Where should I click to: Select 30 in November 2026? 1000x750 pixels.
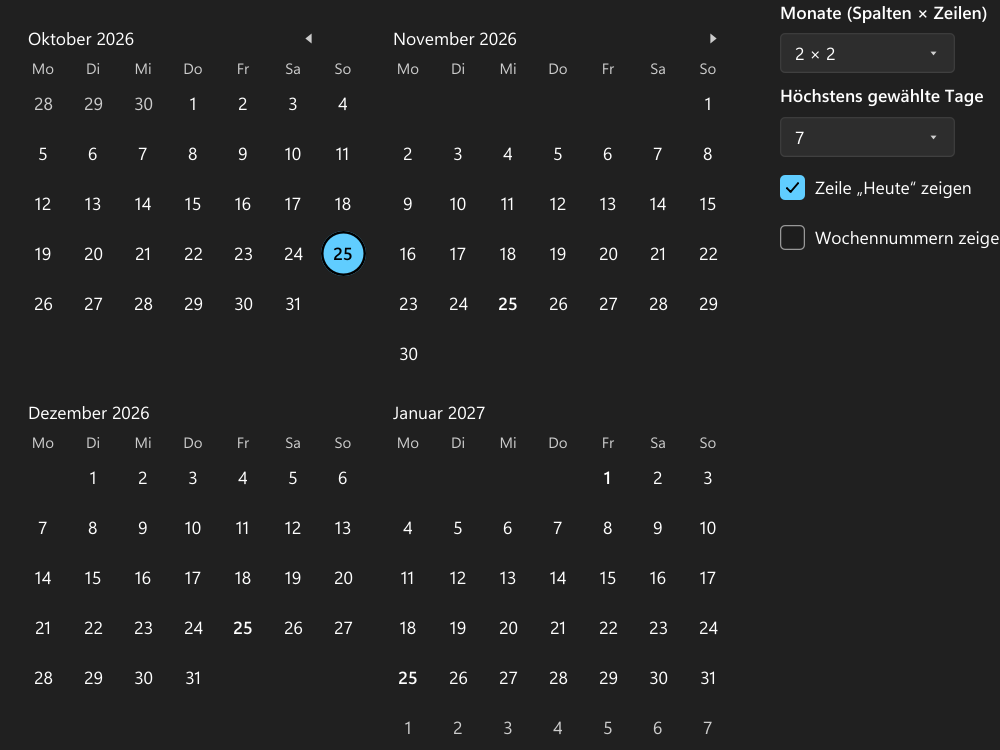(408, 354)
